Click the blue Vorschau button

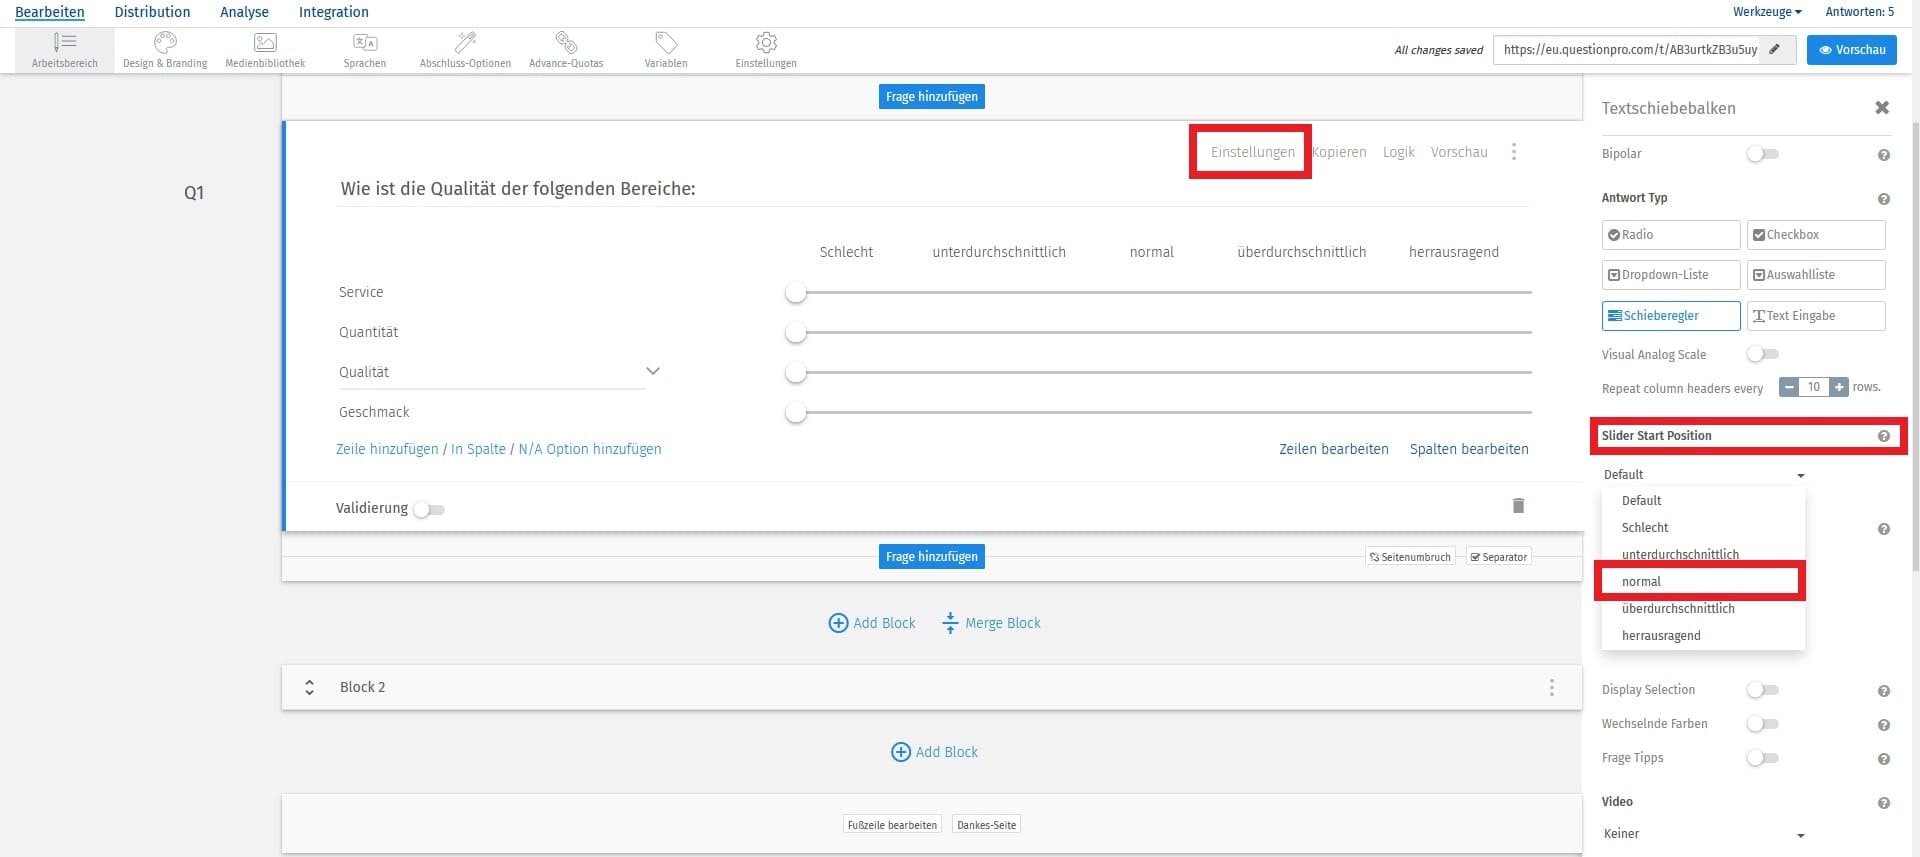click(x=1851, y=49)
